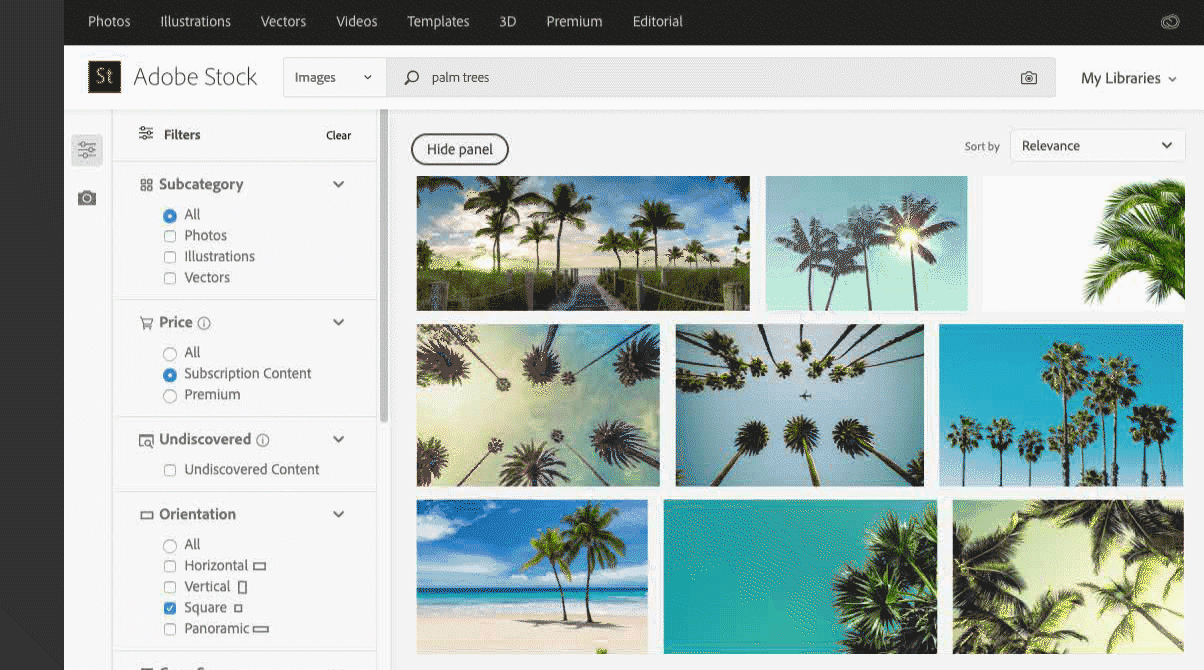Open the Images search type dropdown

[334, 78]
